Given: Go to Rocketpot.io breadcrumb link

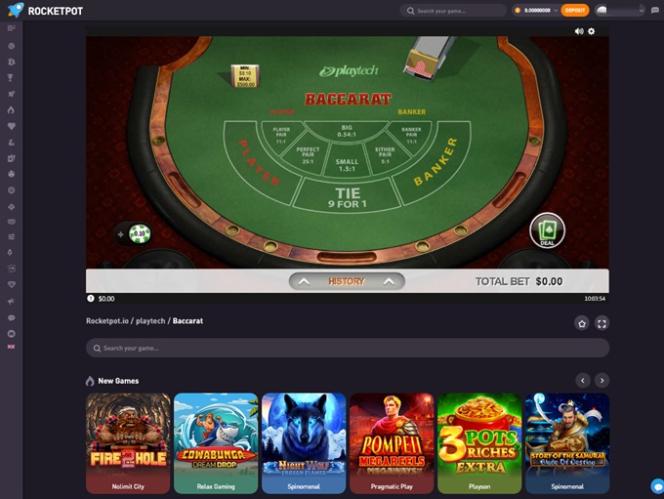Looking at the screenshot, I should (x=107, y=321).
